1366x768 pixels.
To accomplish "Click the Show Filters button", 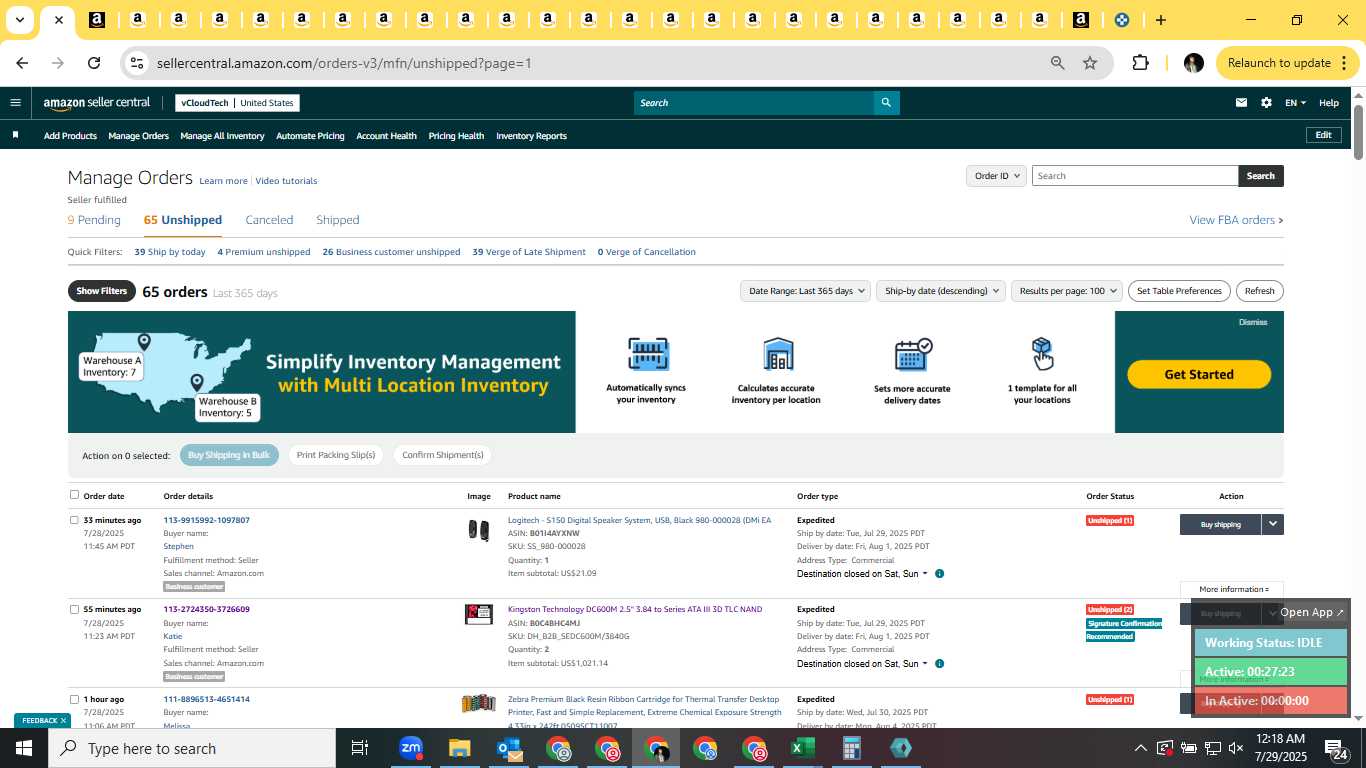I will (102, 291).
